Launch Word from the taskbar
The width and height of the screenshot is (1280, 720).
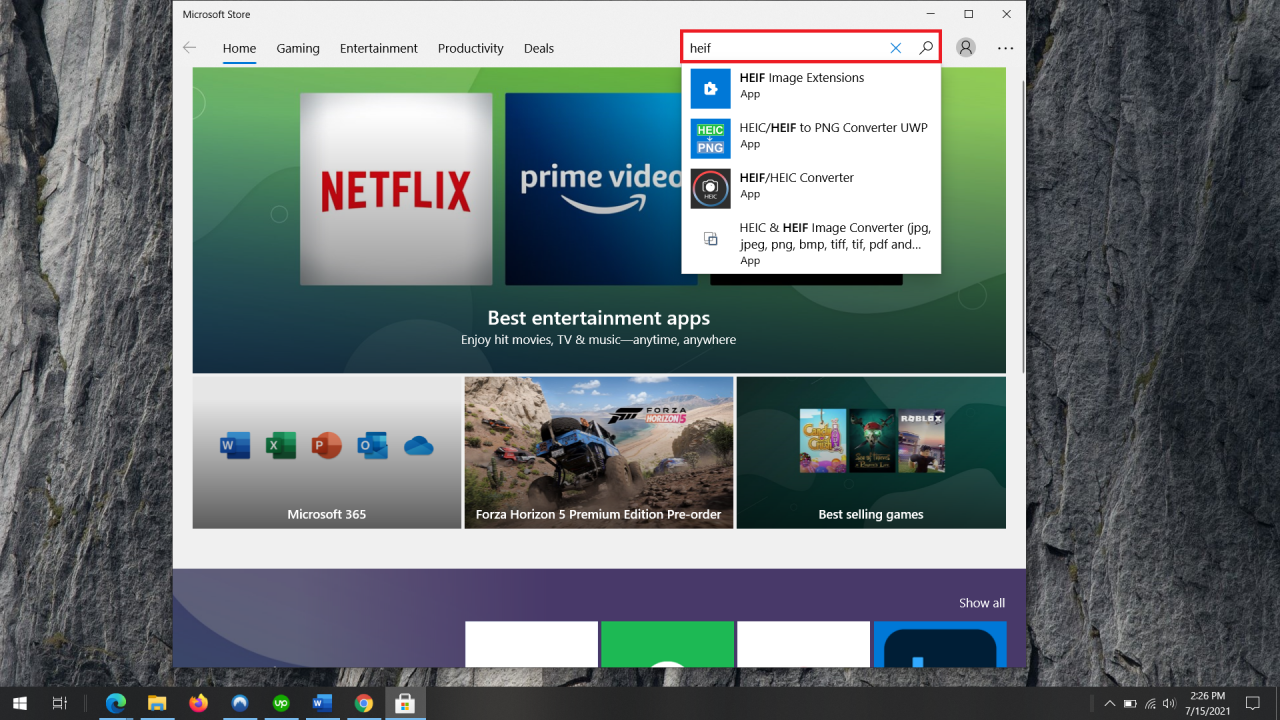point(322,703)
